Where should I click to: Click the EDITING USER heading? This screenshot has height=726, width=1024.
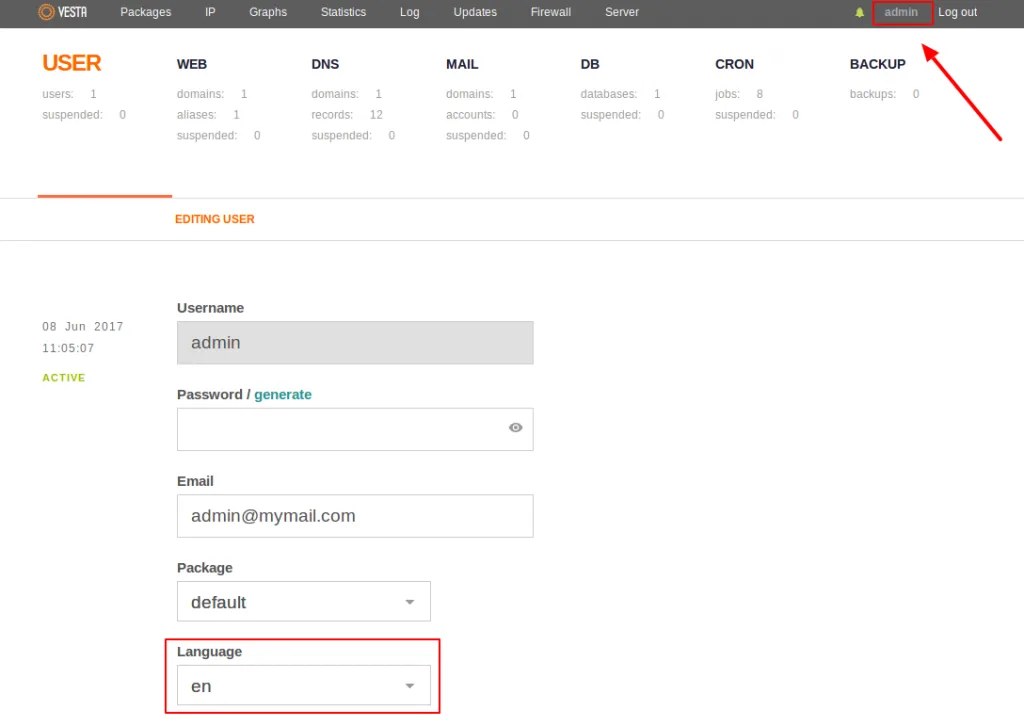215,219
